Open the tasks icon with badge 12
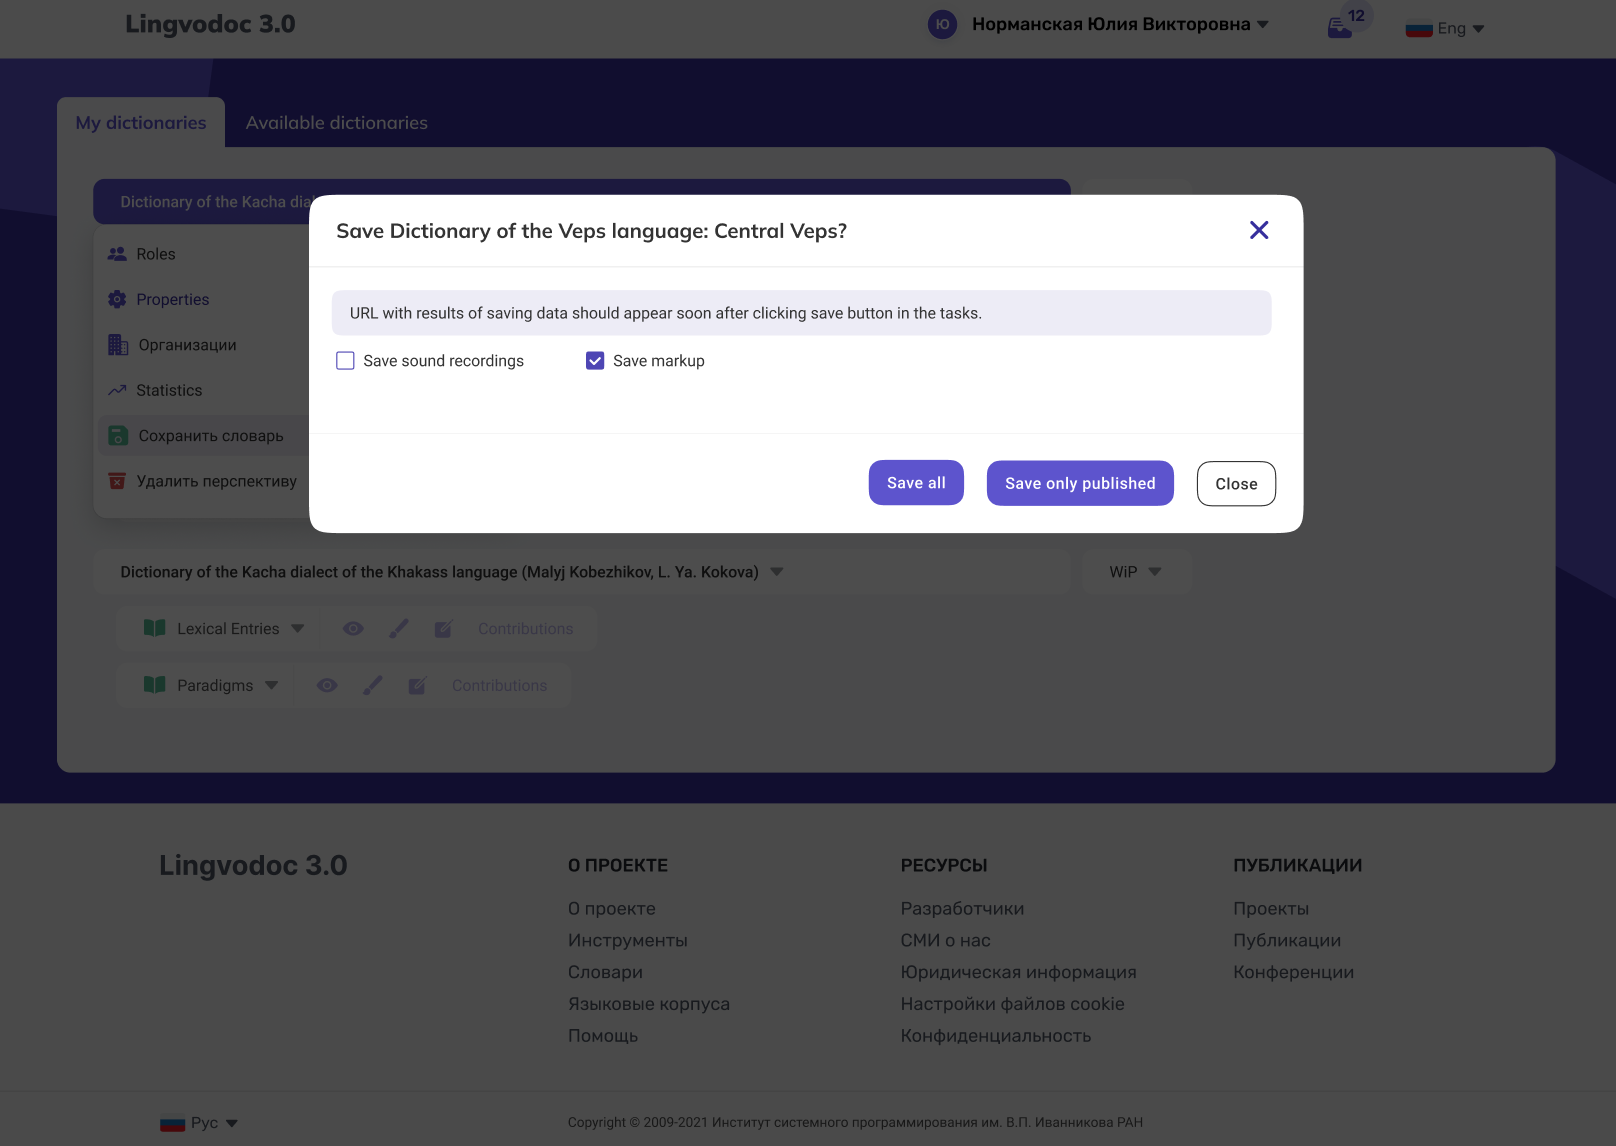Image resolution: width=1616 pixels, height=1146 pixels. (x=1341, y=27)
